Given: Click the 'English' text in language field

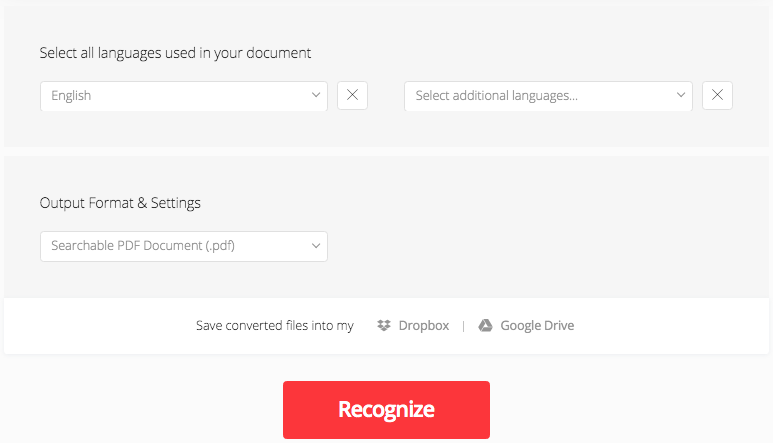Looking at the screenshot, I should coord(71,96).
